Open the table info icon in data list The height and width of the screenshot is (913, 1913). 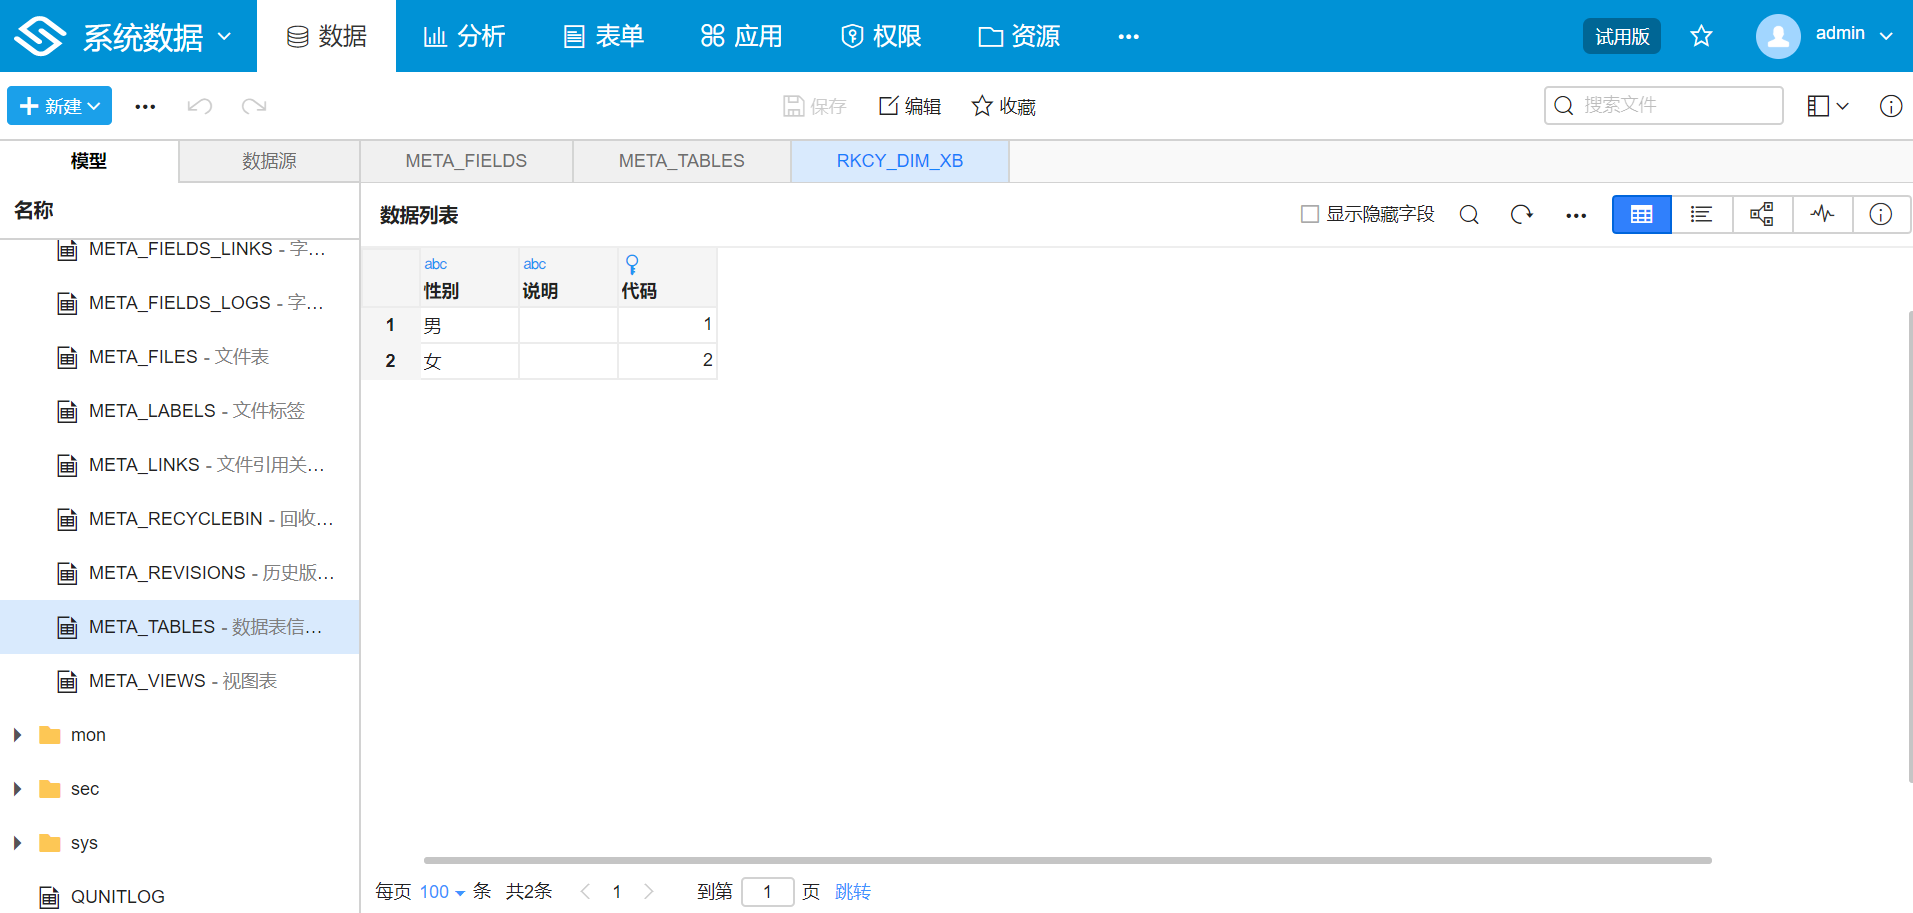tap(1881, 214)
